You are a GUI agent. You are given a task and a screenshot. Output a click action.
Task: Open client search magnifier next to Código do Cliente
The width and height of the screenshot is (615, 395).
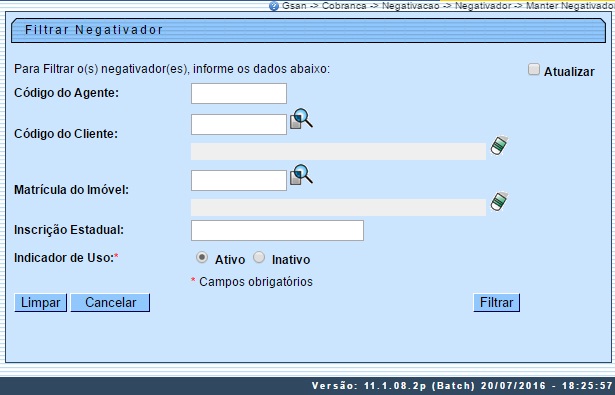point(301,119)
